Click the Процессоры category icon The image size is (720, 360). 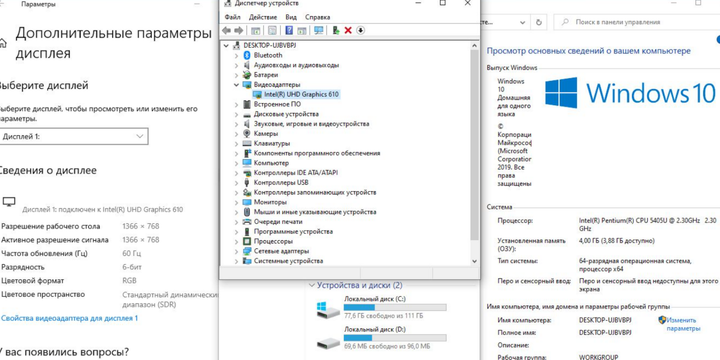point(247,241)
